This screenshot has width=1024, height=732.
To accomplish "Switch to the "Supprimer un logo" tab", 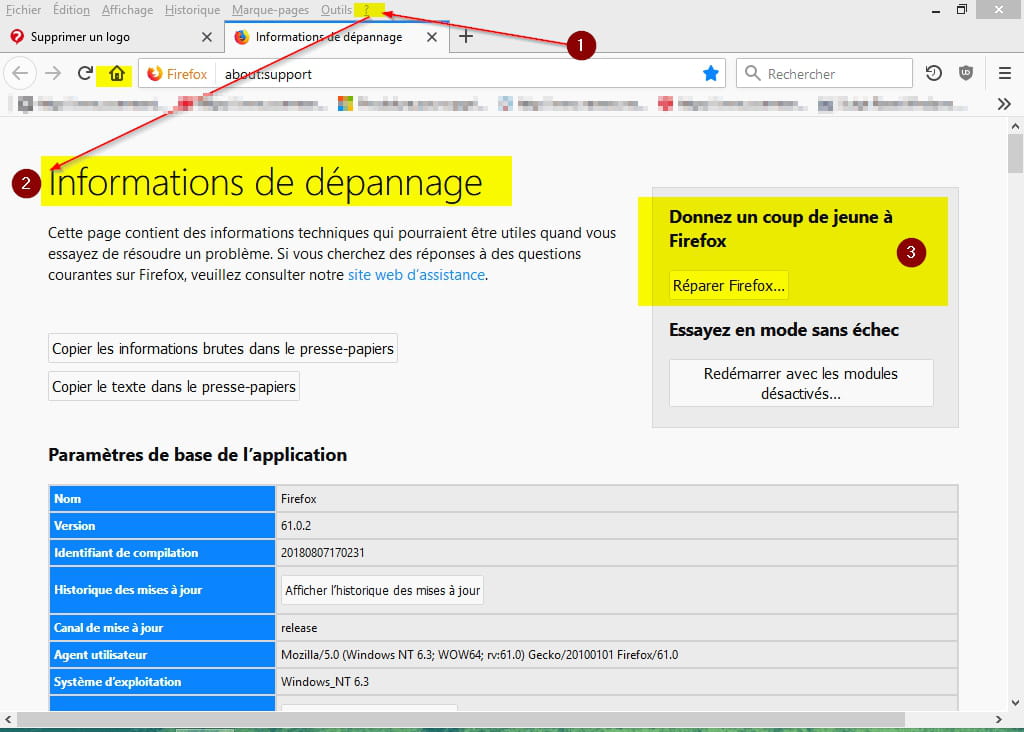I will [x=112, y=37].
